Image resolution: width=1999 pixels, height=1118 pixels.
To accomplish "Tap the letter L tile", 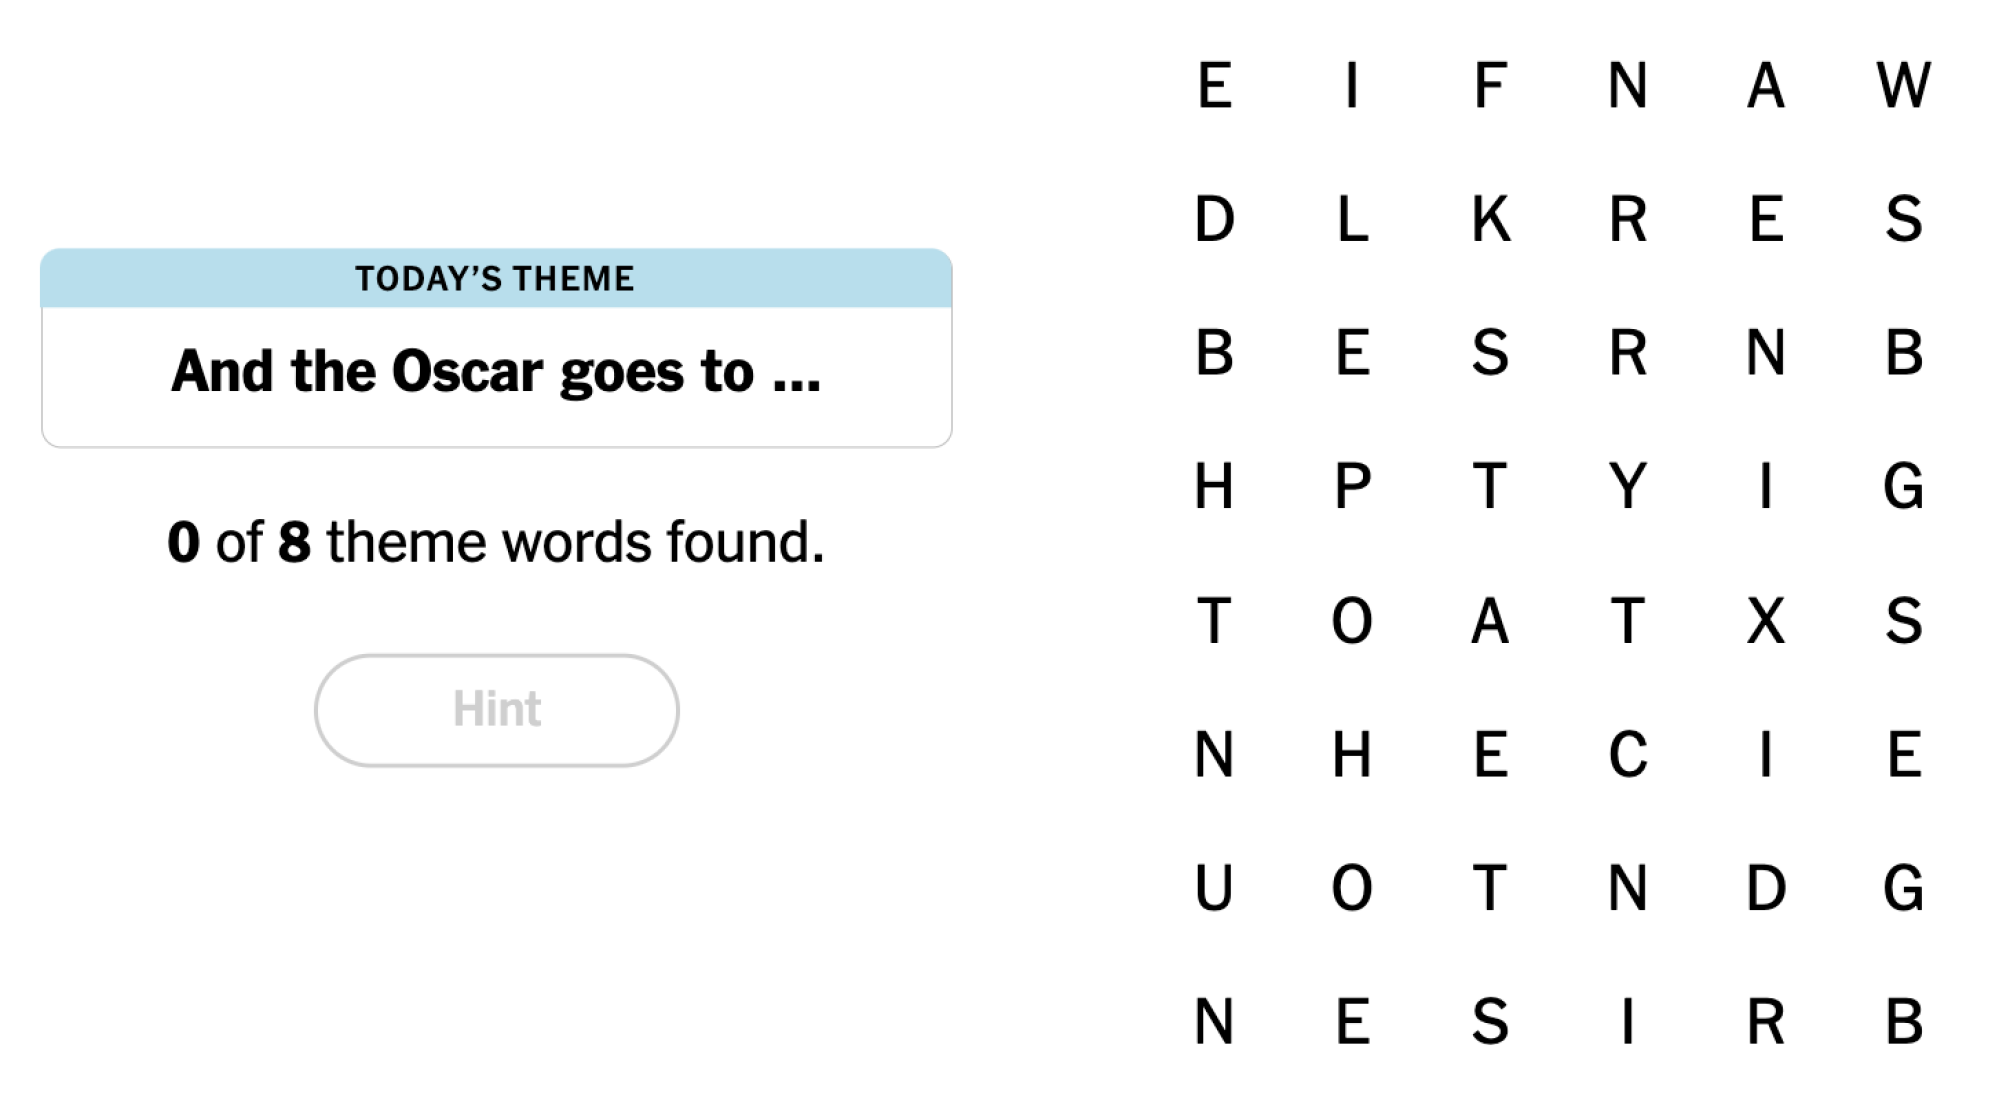I will tap(1352, 219).
